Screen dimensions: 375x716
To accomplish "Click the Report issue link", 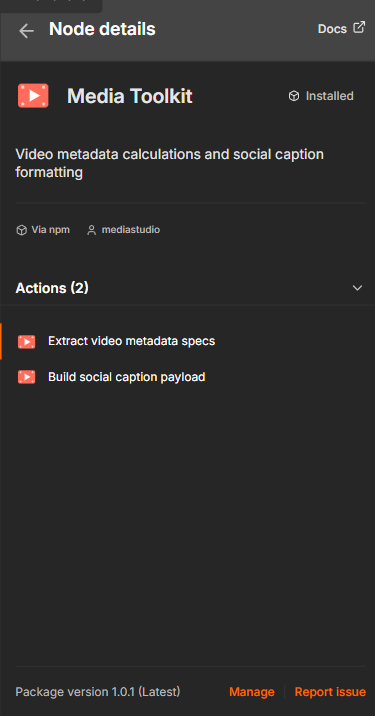I will pos(330,692).
